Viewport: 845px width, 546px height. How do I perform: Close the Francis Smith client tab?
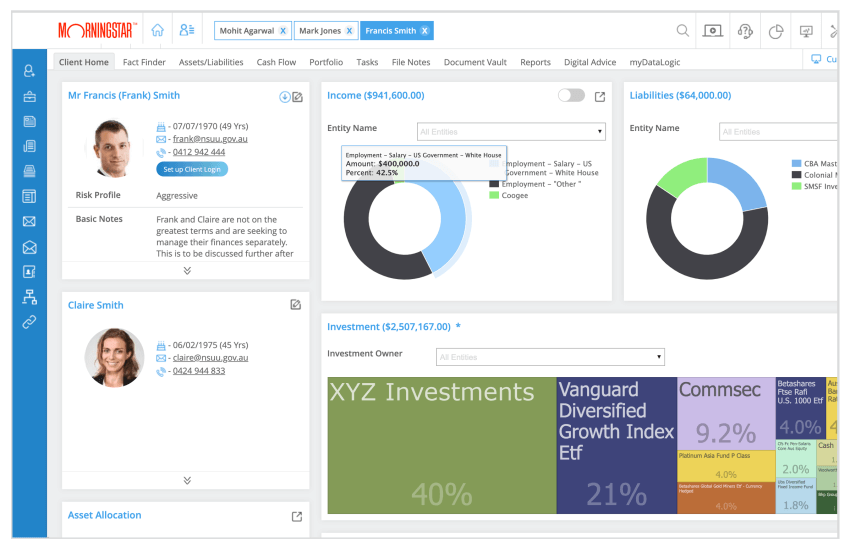[x=425, y=31]
